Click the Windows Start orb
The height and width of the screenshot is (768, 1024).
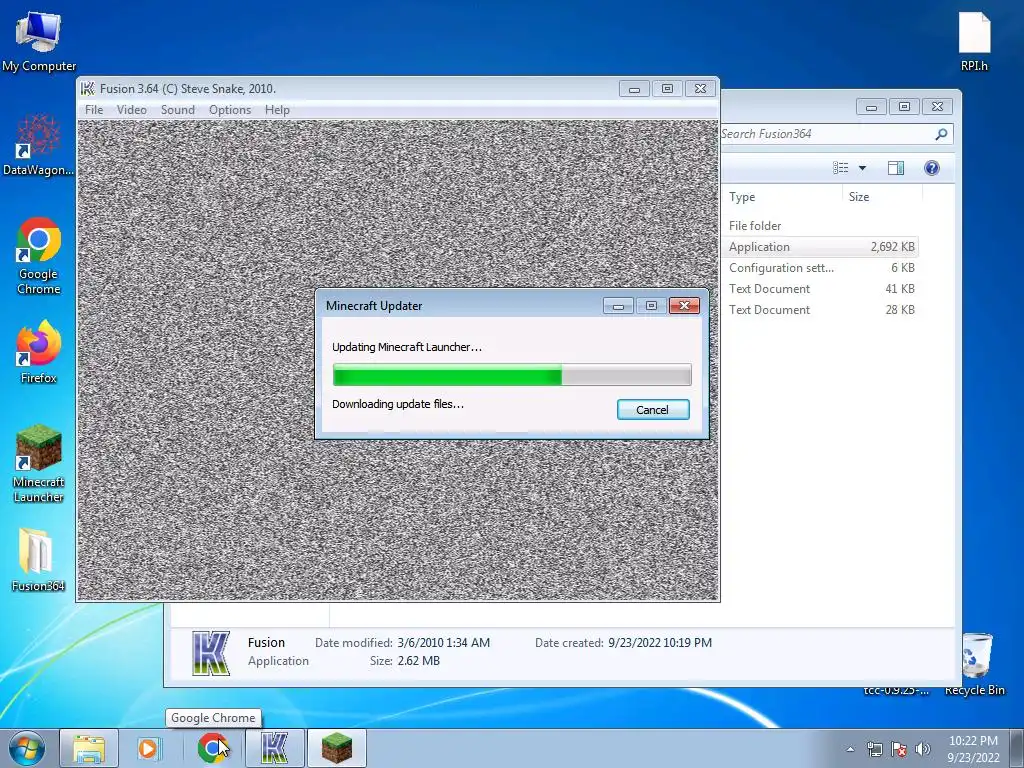pyautogui.click(x=27, y=748)
